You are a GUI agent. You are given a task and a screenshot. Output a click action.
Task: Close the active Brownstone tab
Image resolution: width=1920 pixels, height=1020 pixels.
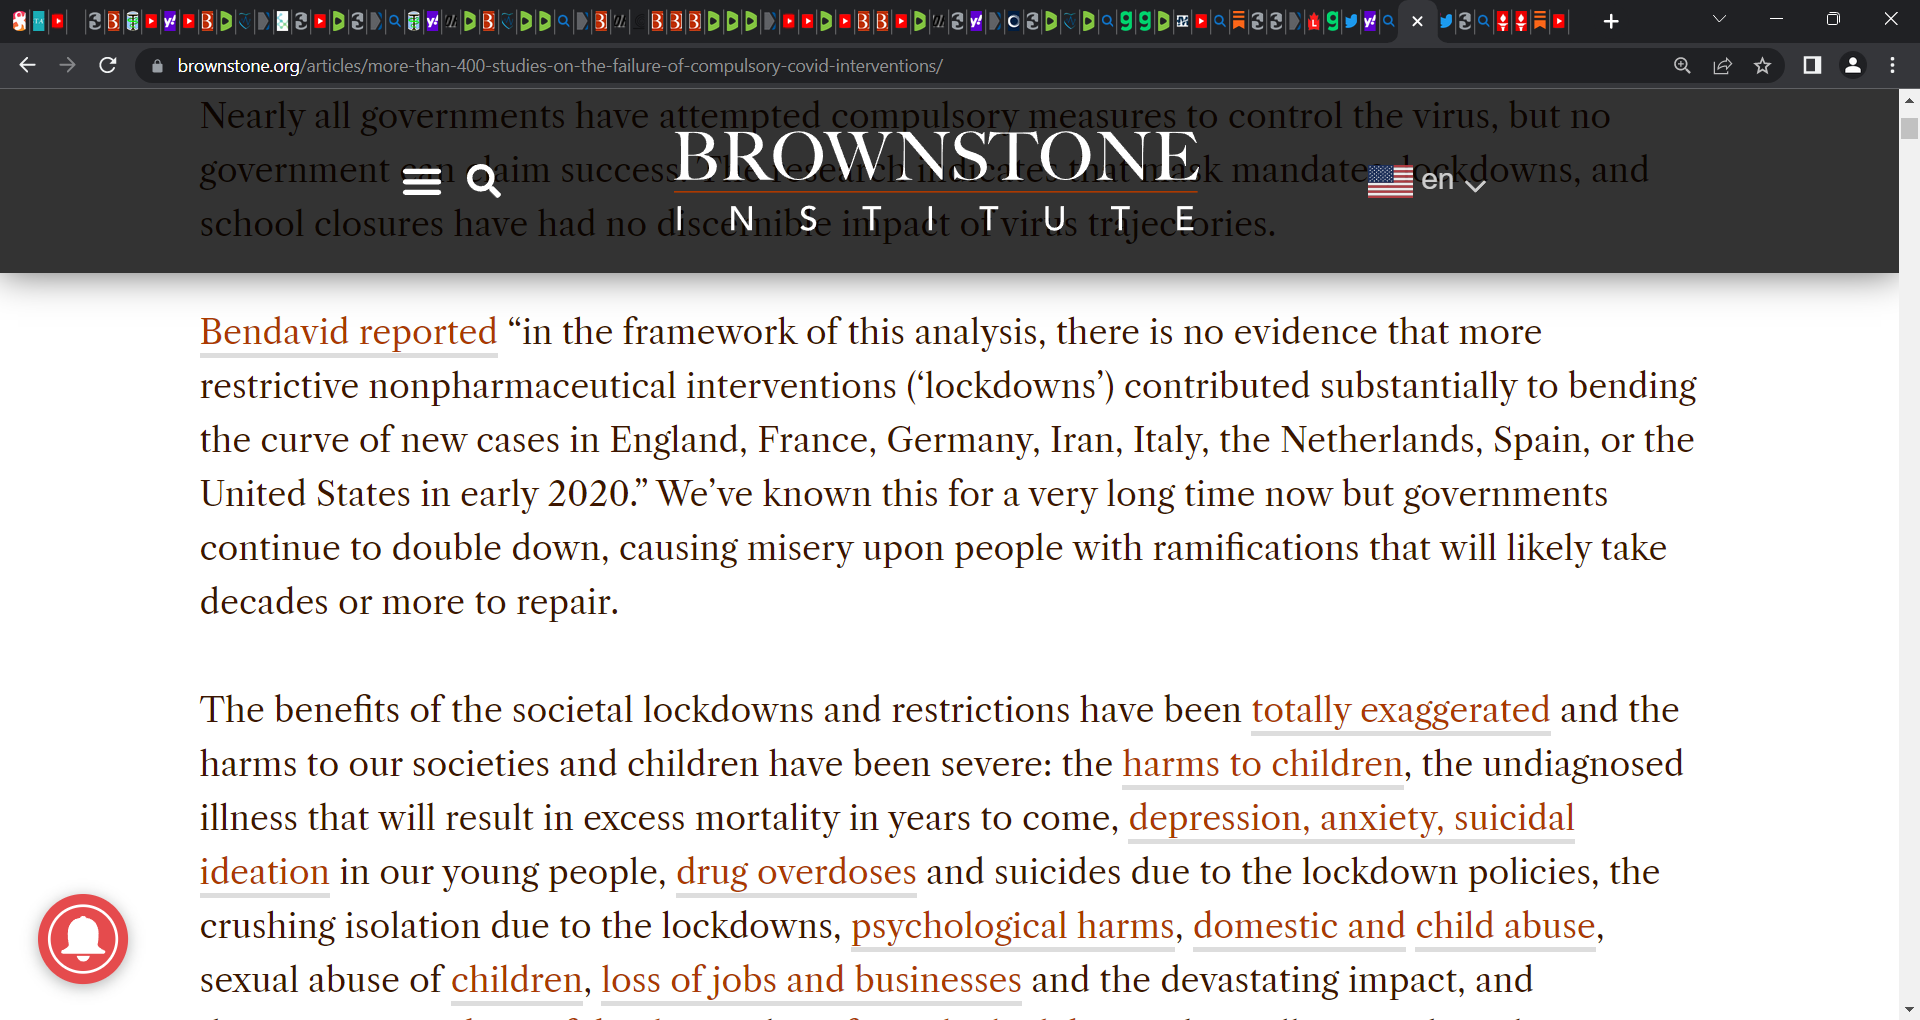tap(1417, 21)
